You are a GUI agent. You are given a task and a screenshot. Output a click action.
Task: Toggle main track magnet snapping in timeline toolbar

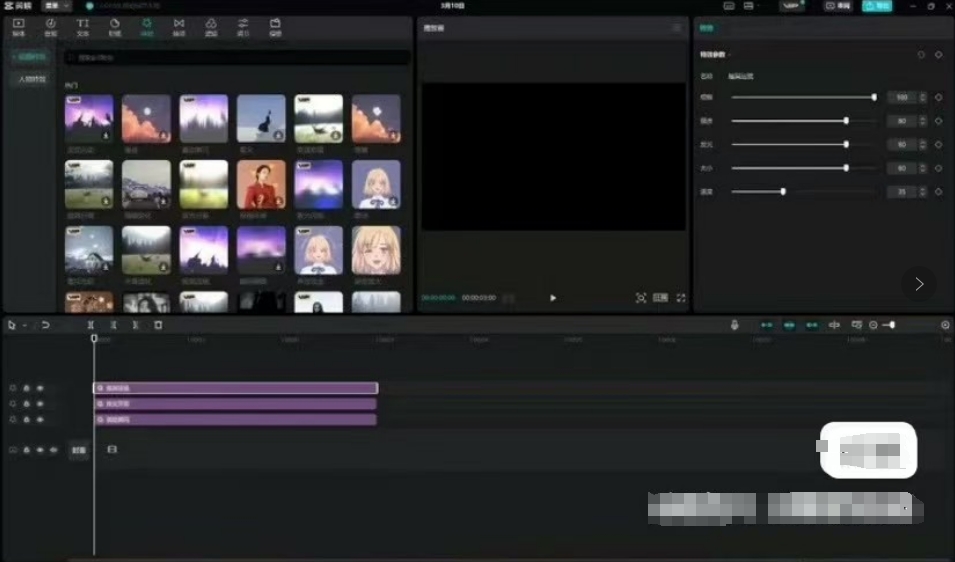766,325
